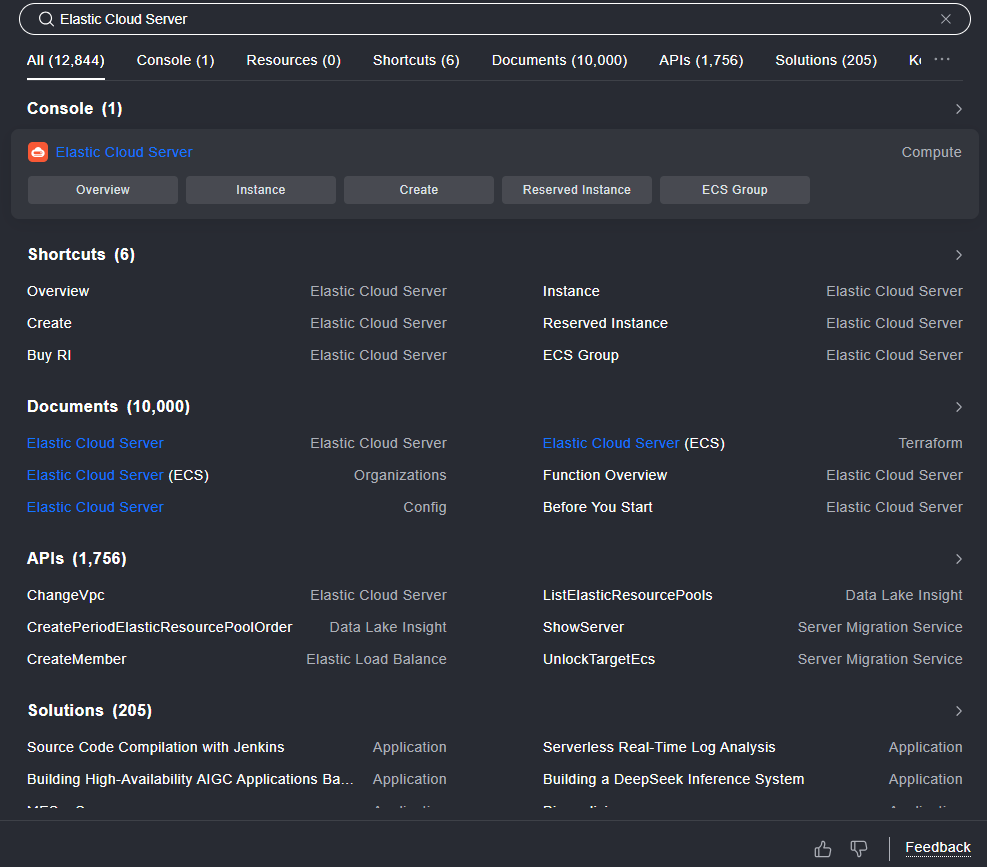Open the Feedback link
This screenshot has height=867, width=987.
pos(937,847)
